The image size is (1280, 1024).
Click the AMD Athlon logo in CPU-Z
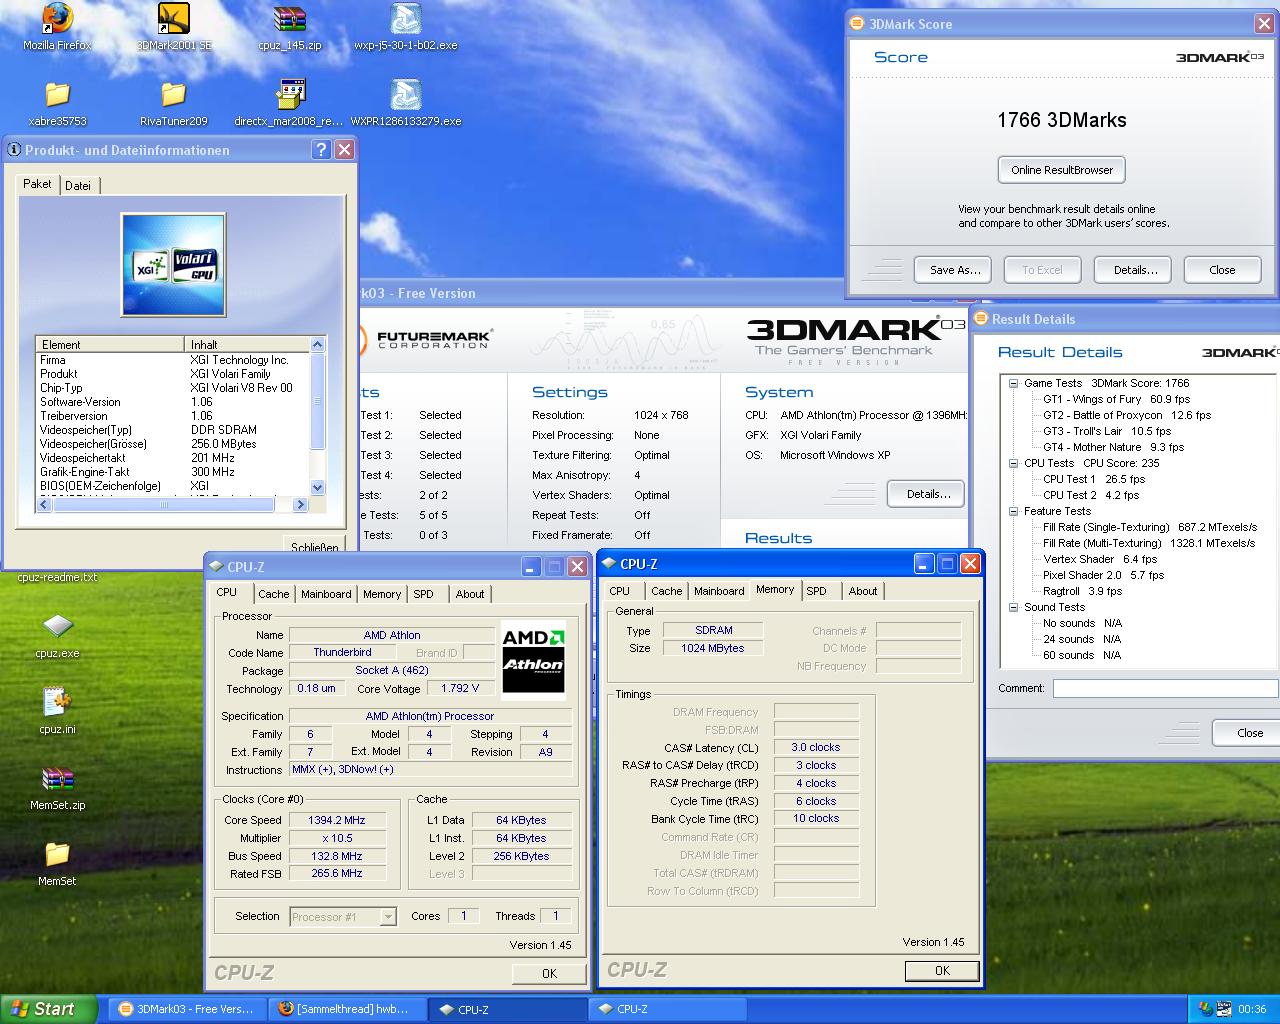tap(533, 658)
